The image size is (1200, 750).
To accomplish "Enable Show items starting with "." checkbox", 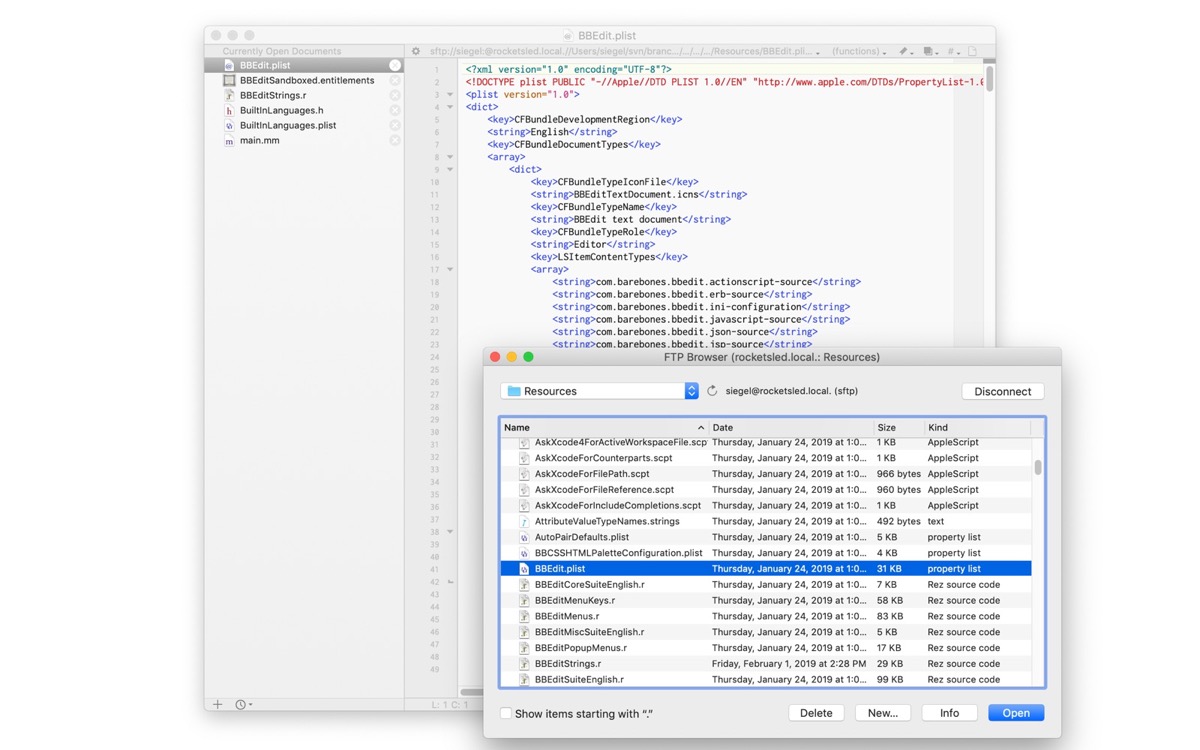I will (506, 713).
